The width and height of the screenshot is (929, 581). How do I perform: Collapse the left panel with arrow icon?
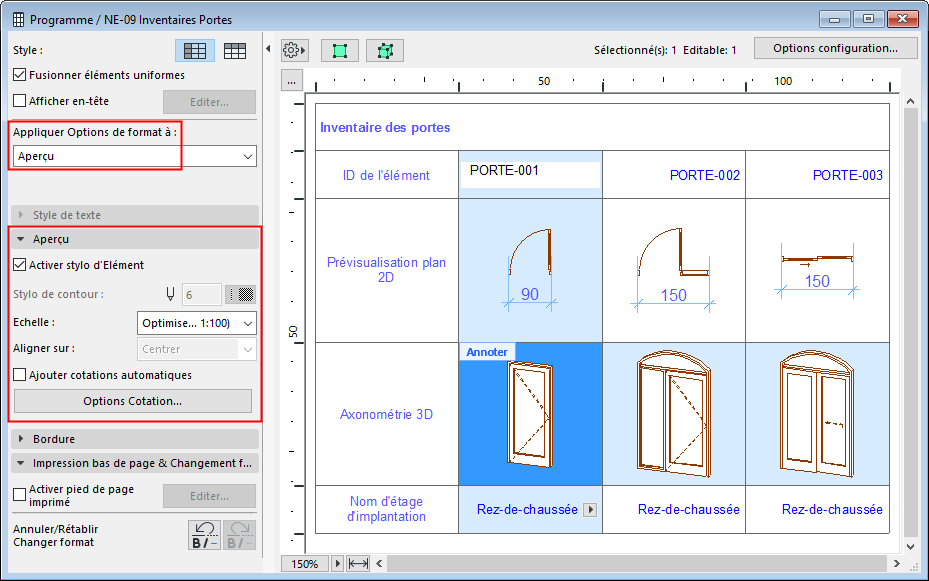pos(268,49)
